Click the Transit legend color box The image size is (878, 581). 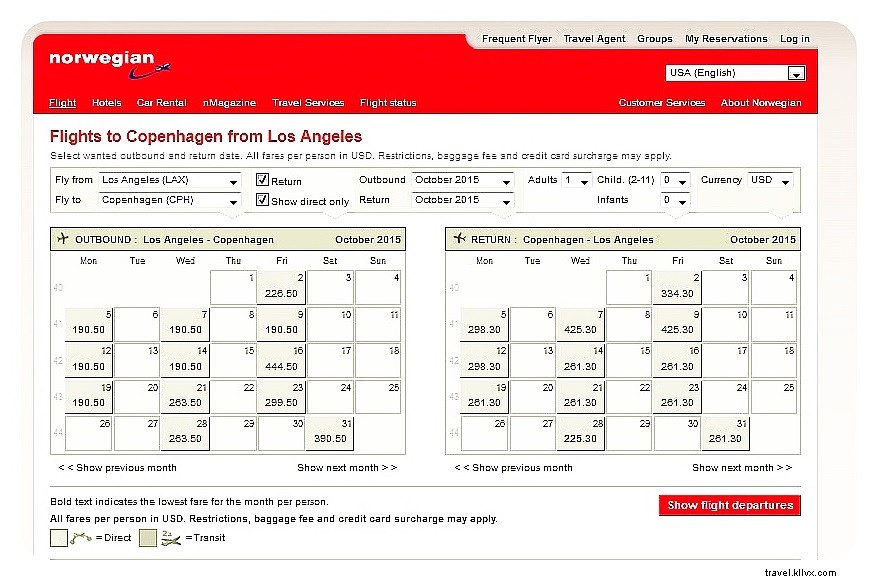click(x=148, y=538)
